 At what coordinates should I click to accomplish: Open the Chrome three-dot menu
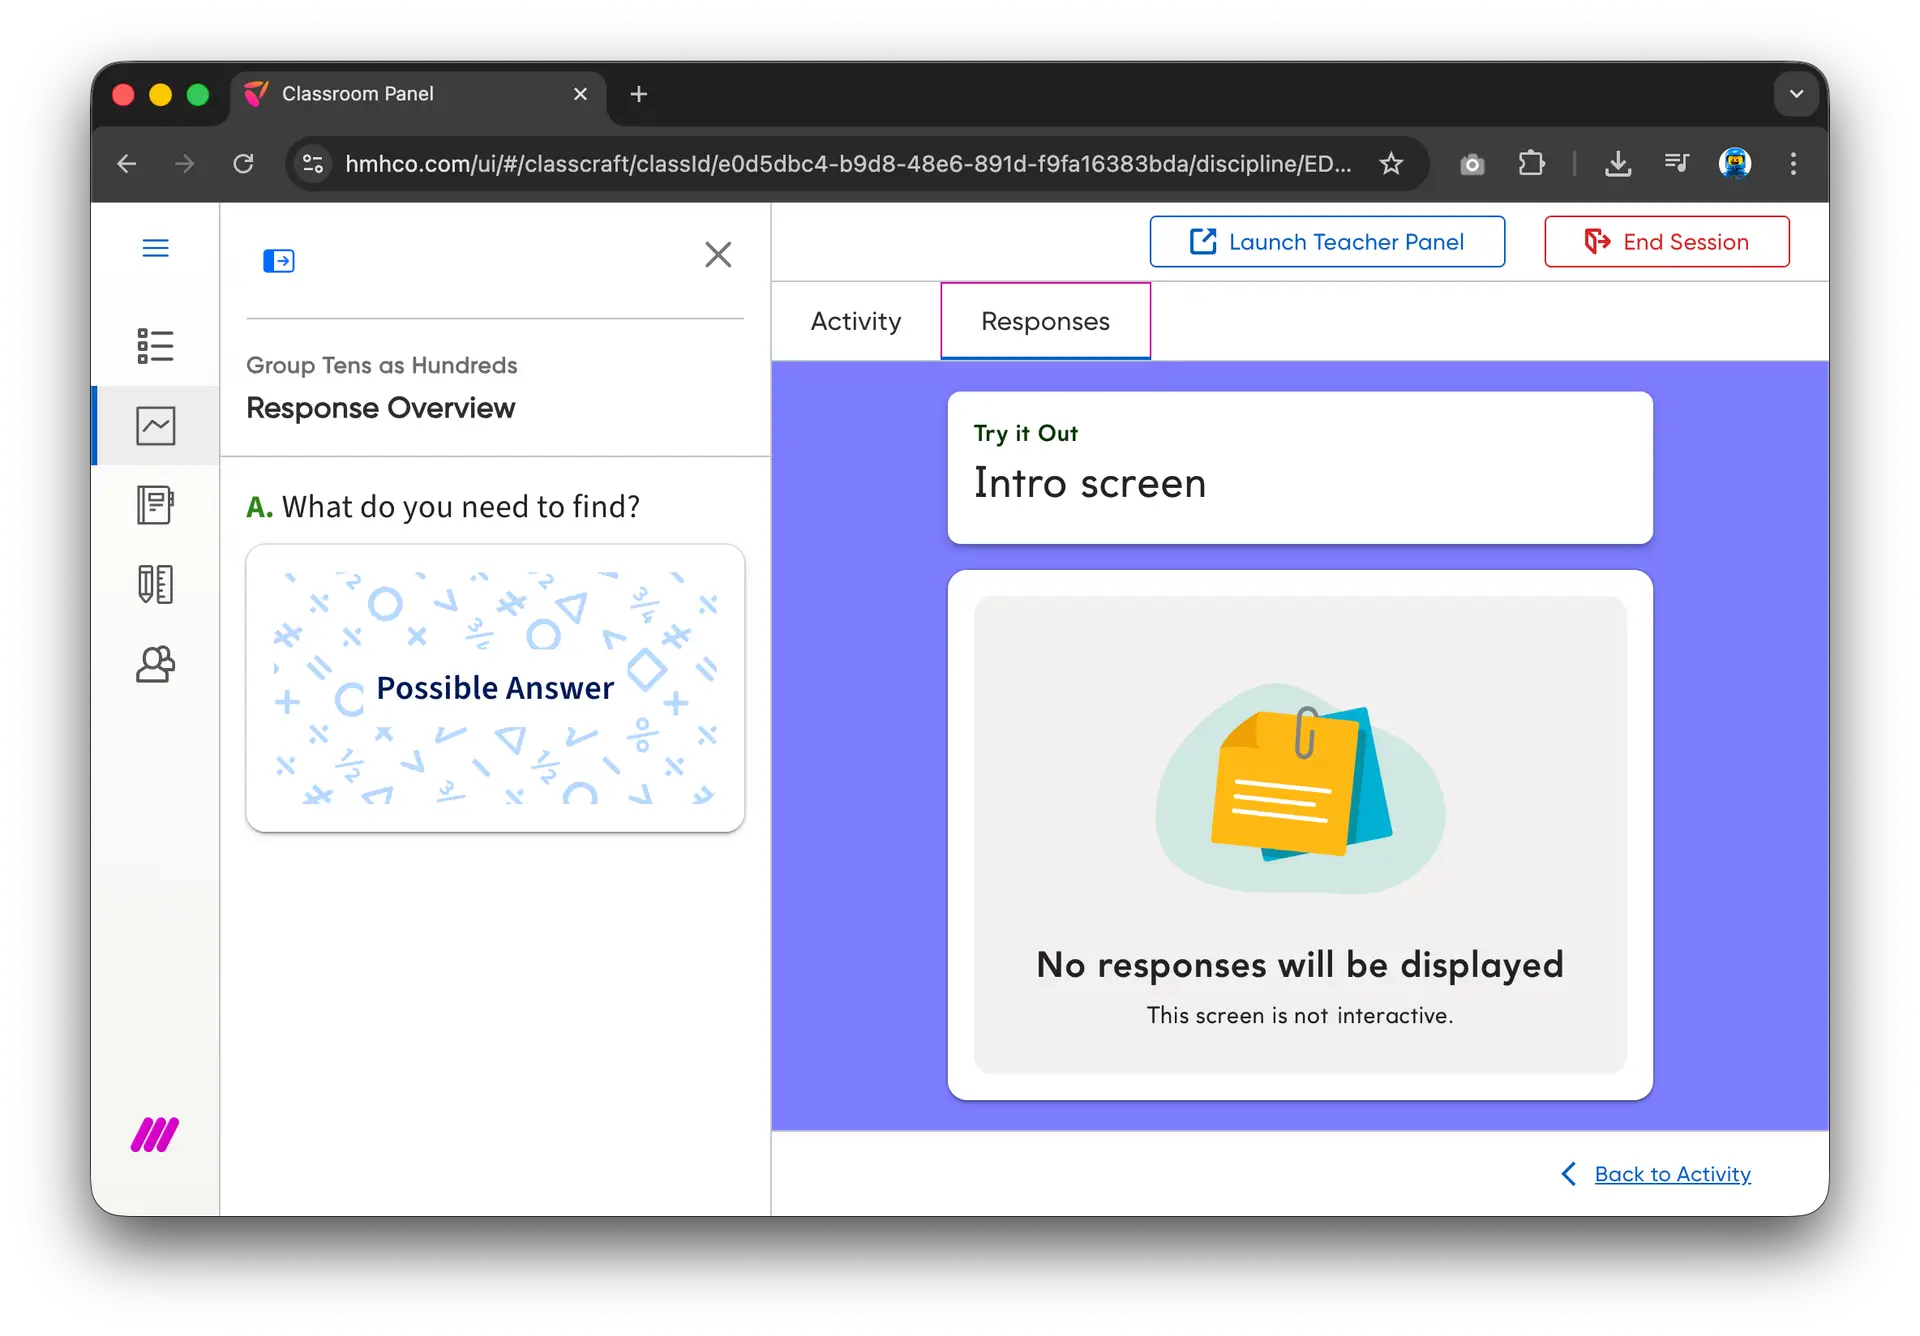pos(1793,164)
